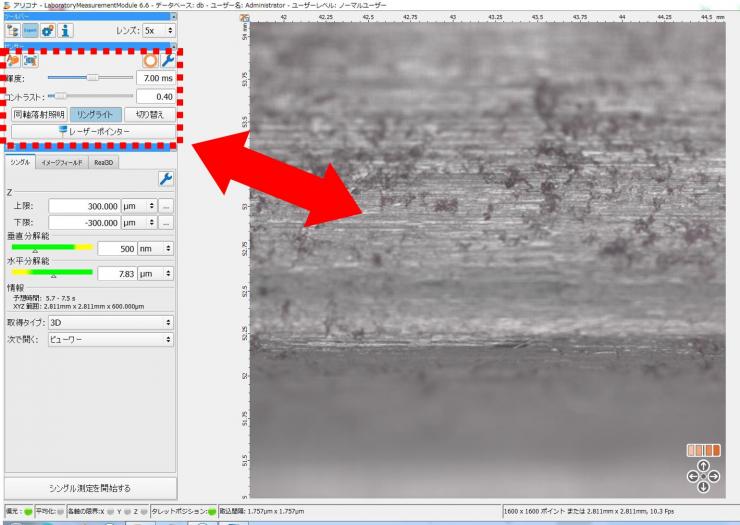Viewport: 740px width, 525px height.
Task: Click the 7.00 ms brightness field
Action: click(156, 78)
